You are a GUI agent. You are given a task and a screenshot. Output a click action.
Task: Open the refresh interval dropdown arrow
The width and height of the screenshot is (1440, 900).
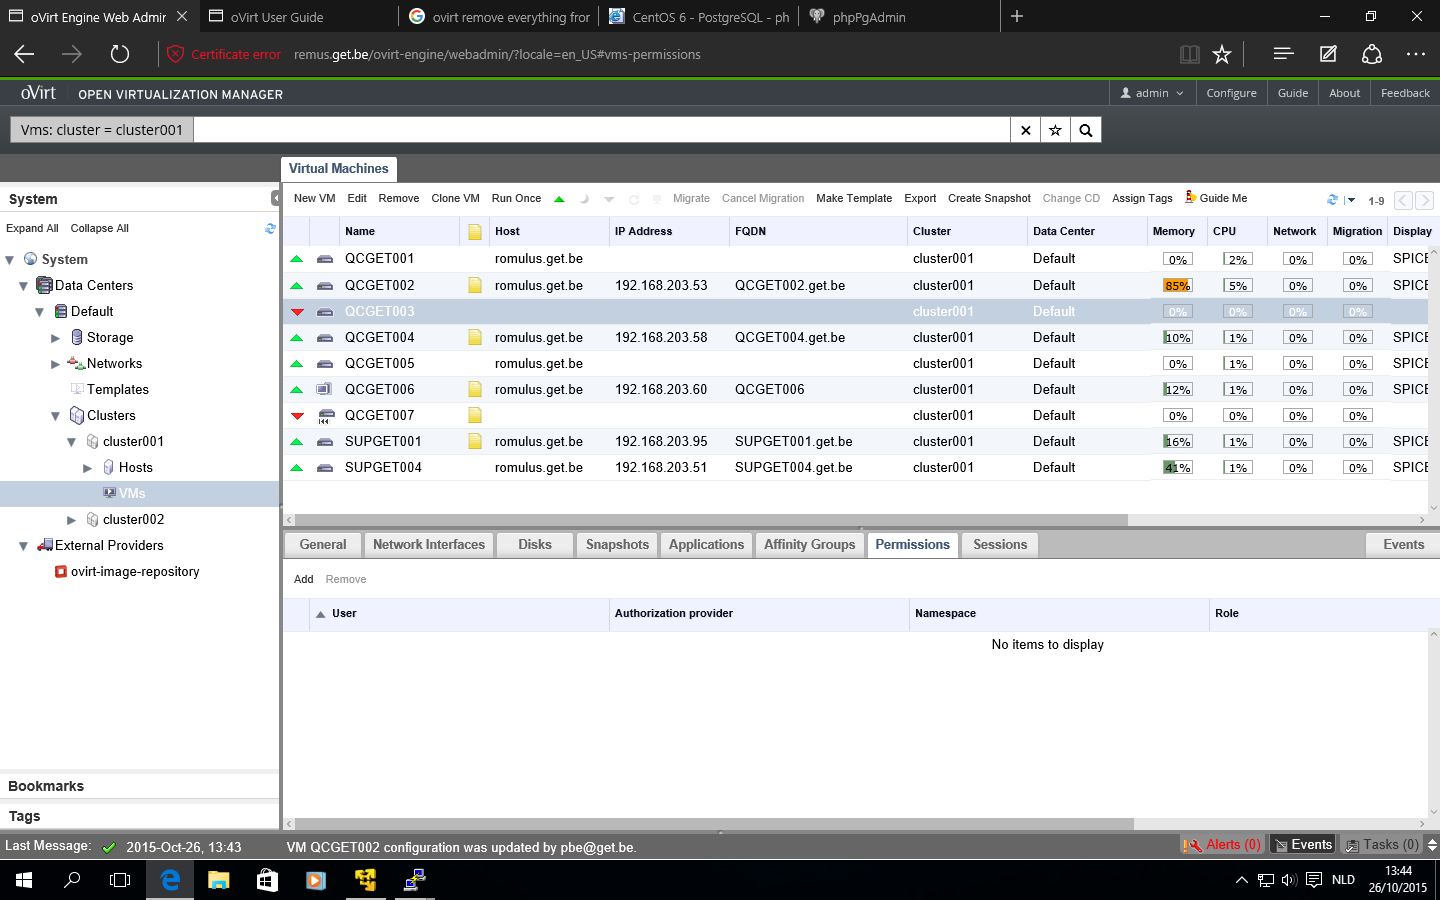[x=1351, y=200]
